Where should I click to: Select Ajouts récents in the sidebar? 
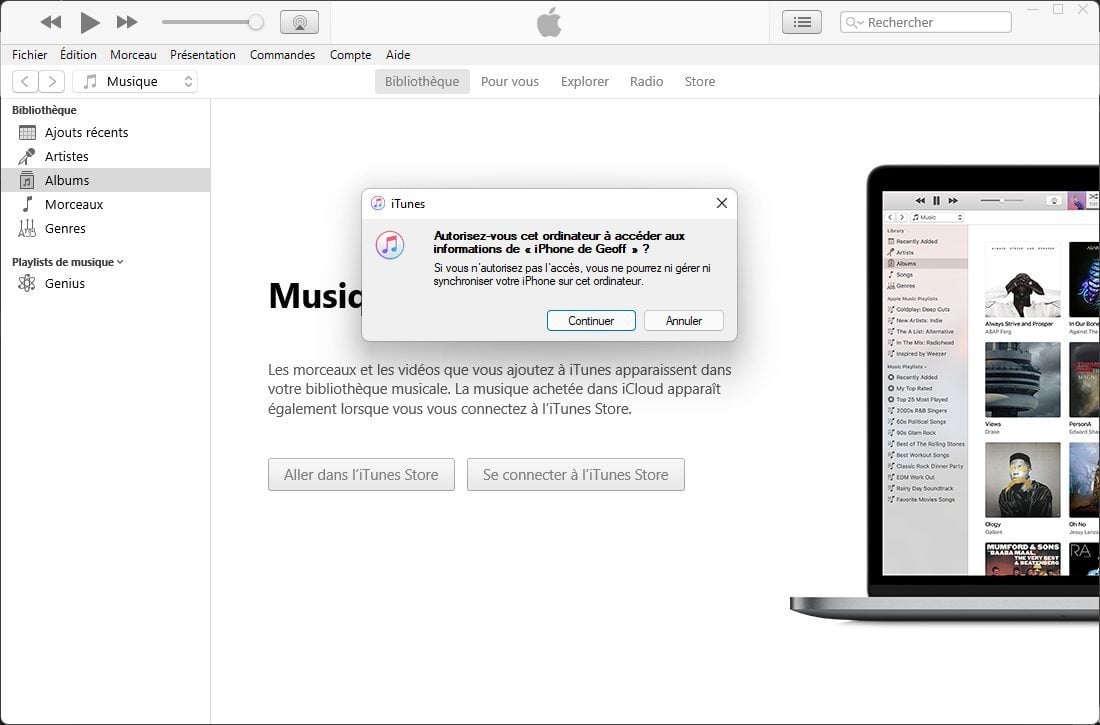point(105,133)
